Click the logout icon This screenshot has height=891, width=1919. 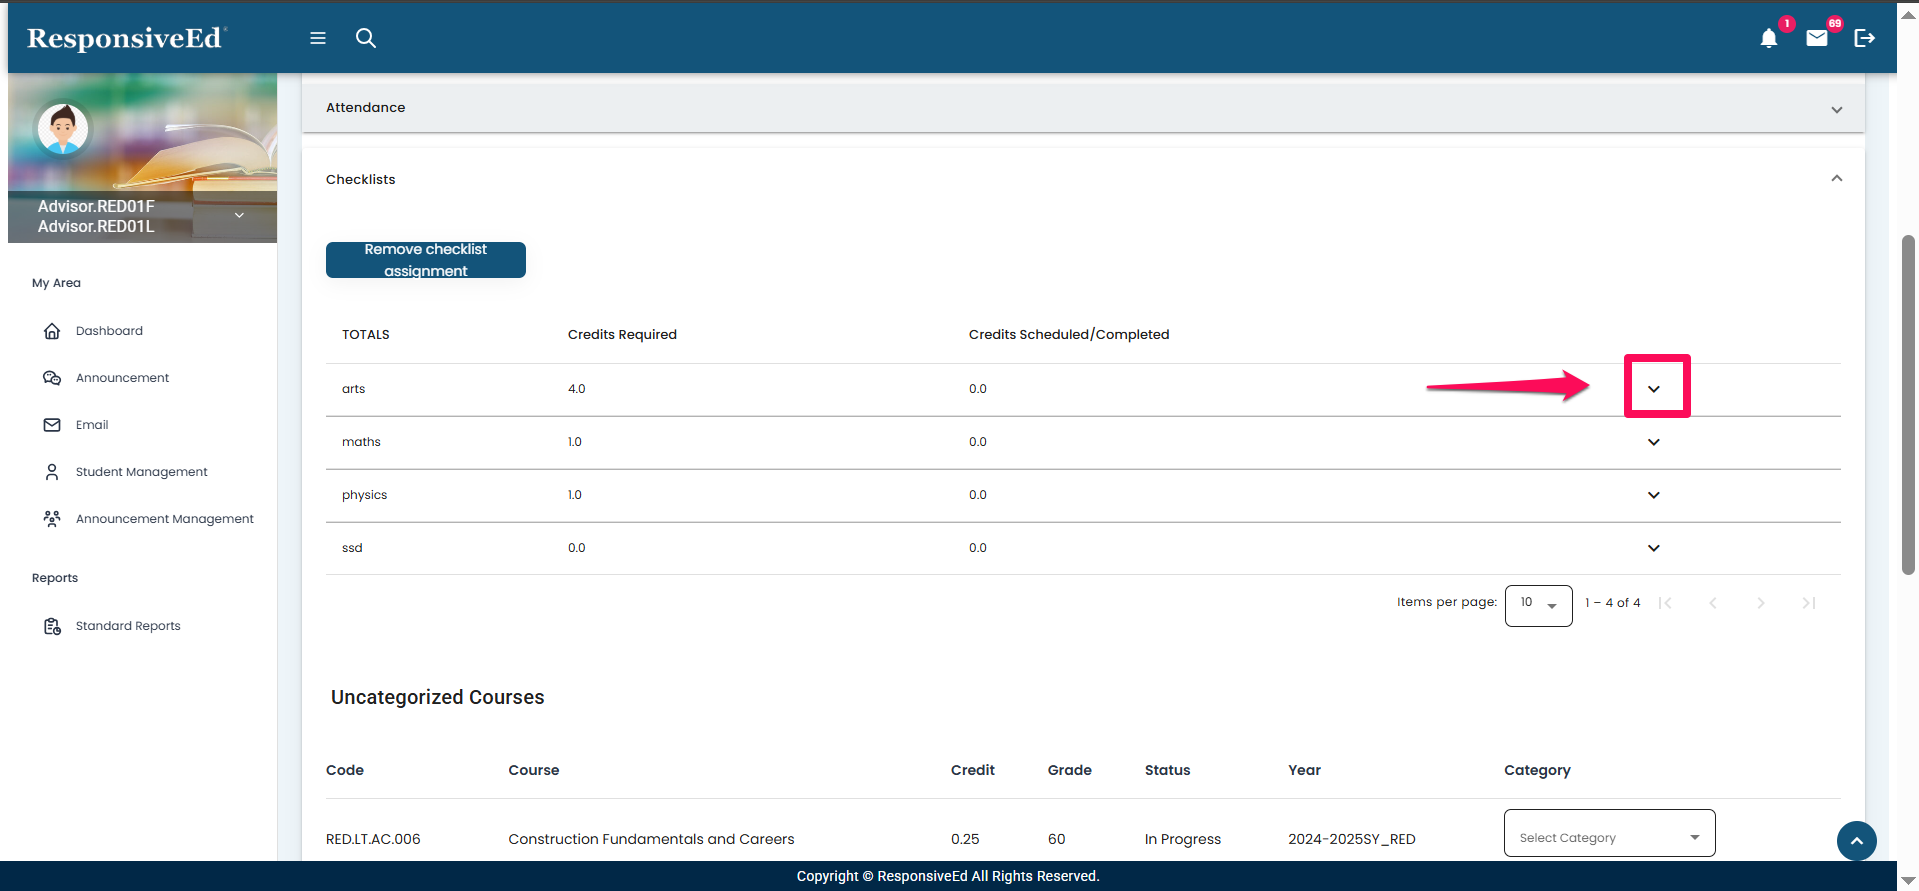1864,38
